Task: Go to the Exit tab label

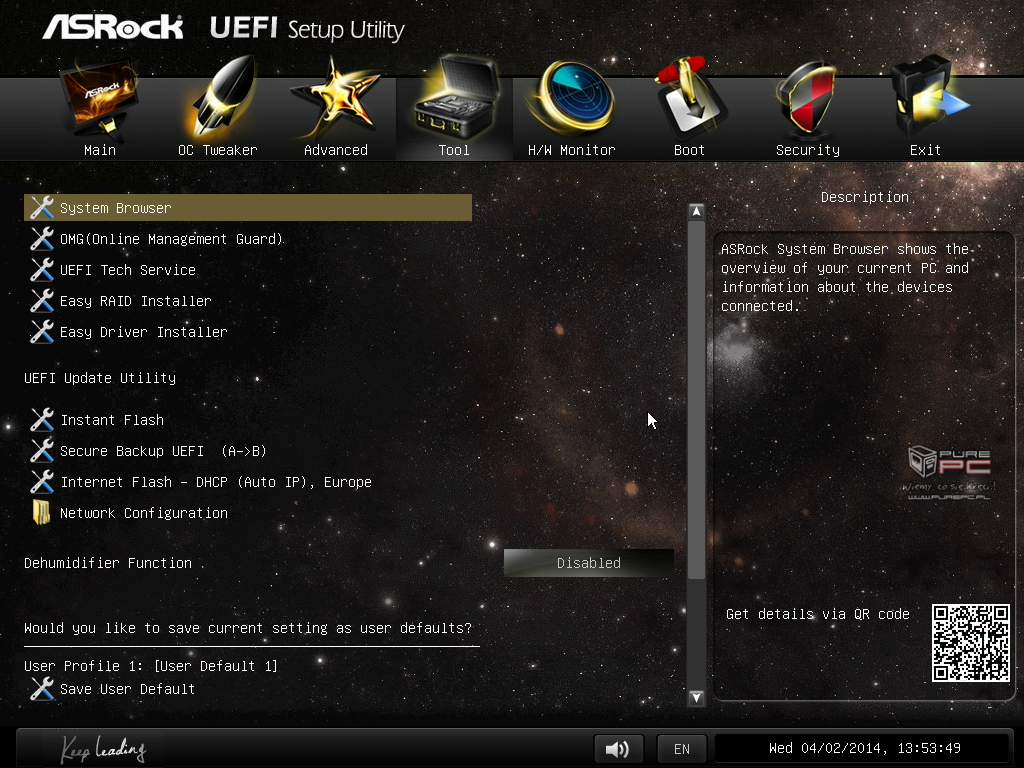Action: pos(925,150)
